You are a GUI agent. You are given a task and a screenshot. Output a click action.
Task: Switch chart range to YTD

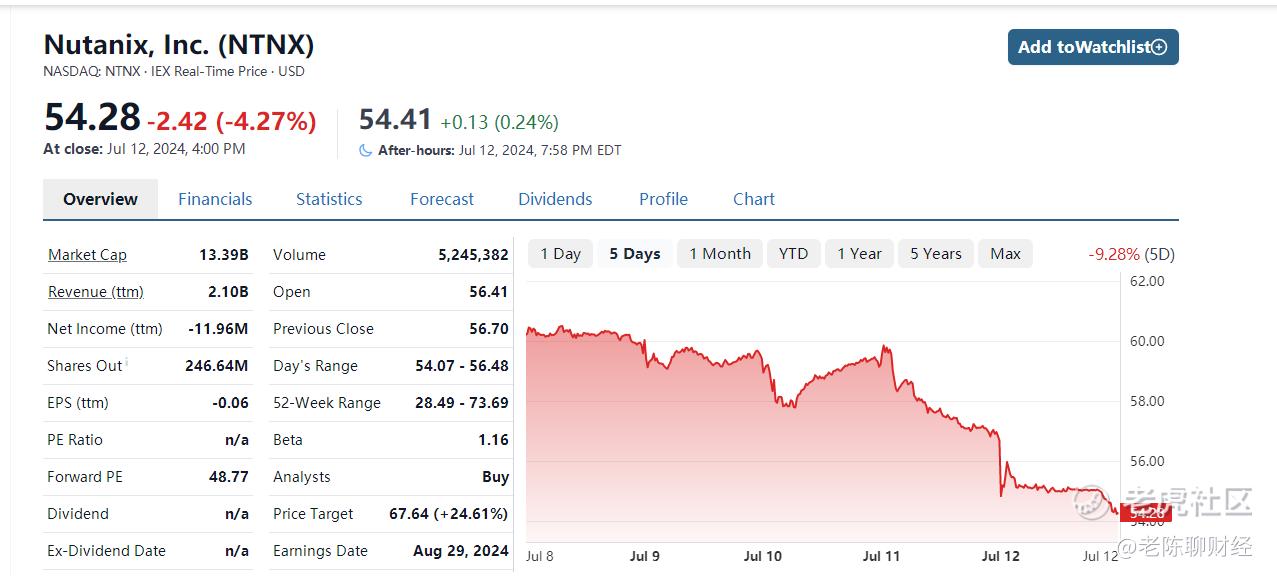pos(794,254)
